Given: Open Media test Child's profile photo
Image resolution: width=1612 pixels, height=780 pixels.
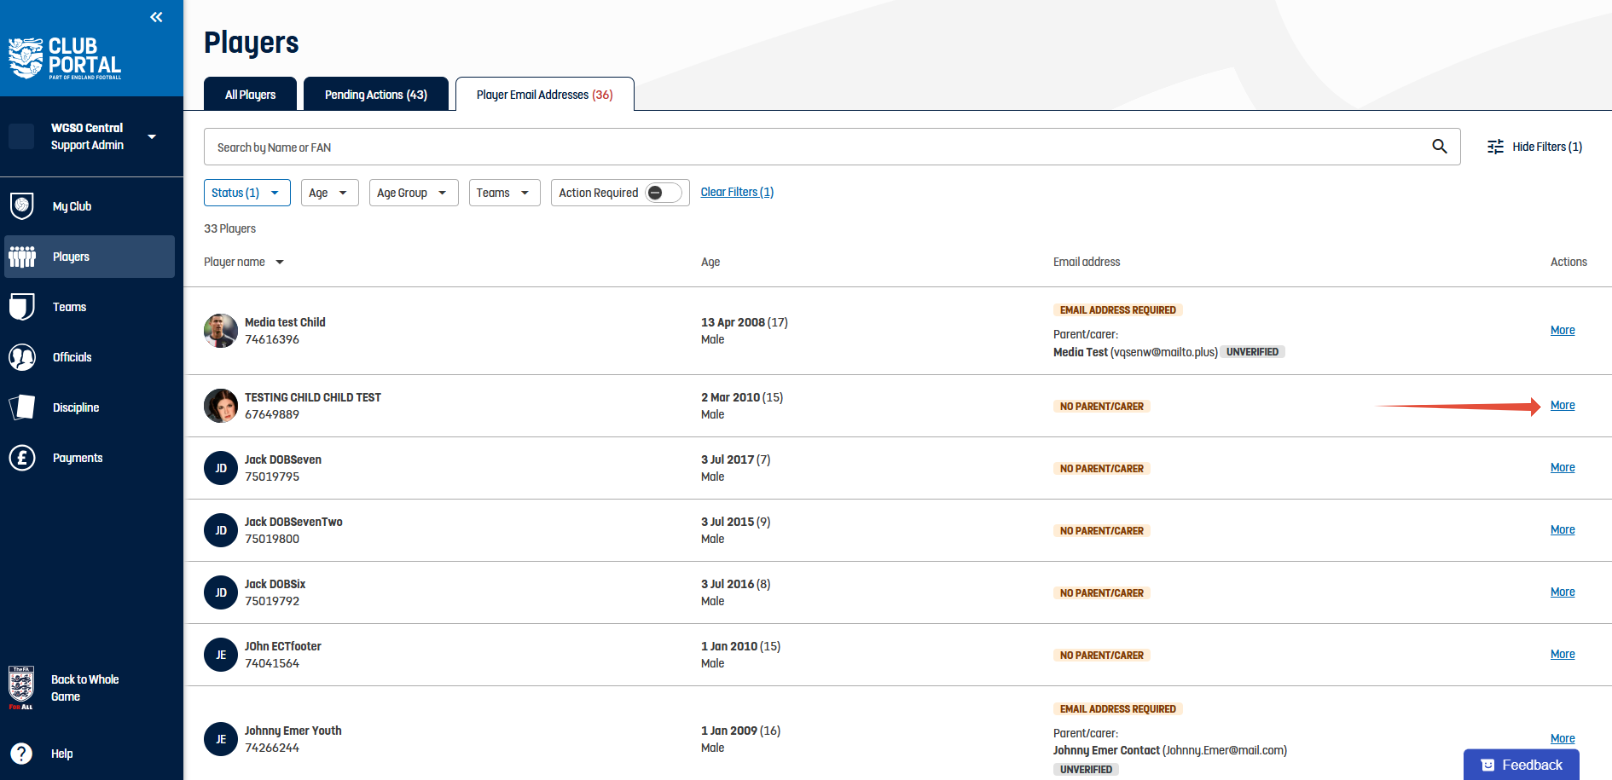Looking at the screenshot, I should 221,330.
